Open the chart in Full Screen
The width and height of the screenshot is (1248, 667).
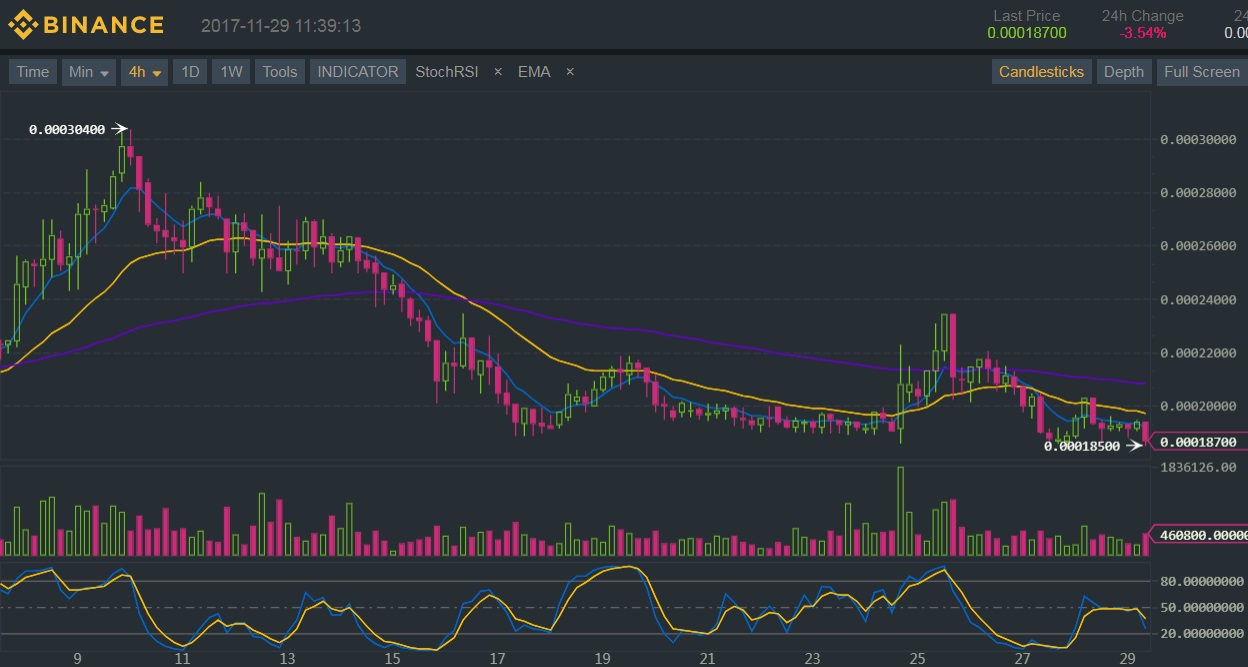point(1202,72)
